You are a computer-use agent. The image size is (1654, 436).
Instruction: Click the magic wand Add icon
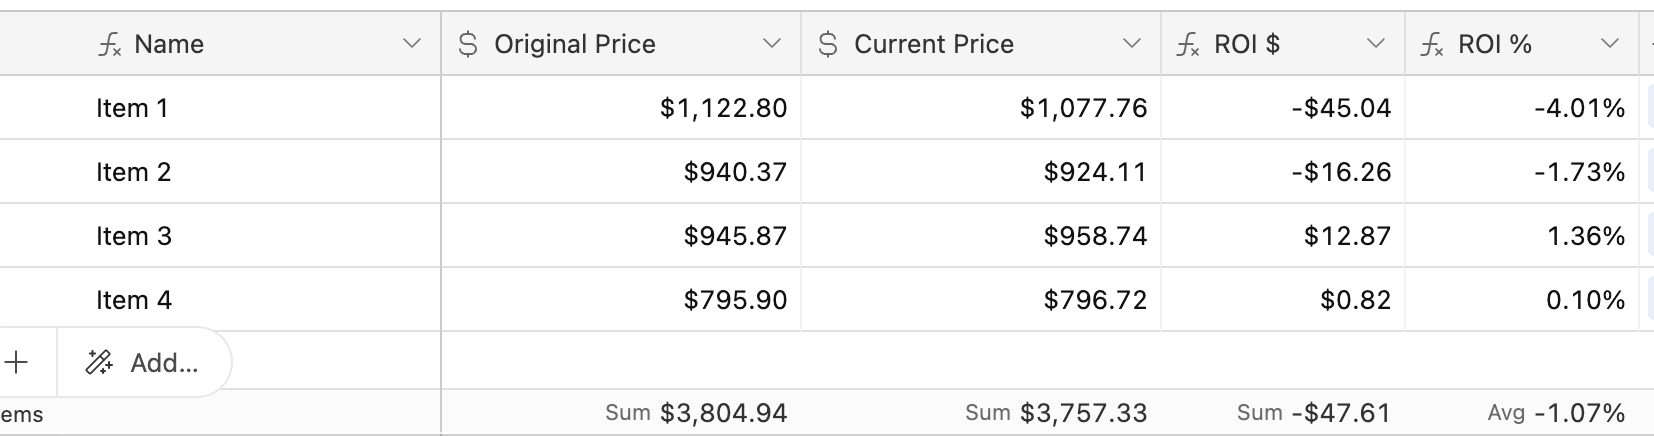click(99, 362)
